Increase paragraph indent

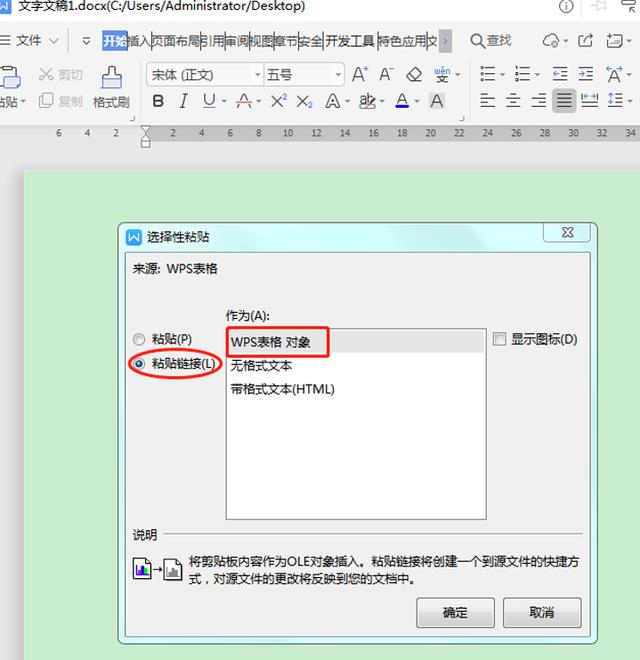click(585, 74)
